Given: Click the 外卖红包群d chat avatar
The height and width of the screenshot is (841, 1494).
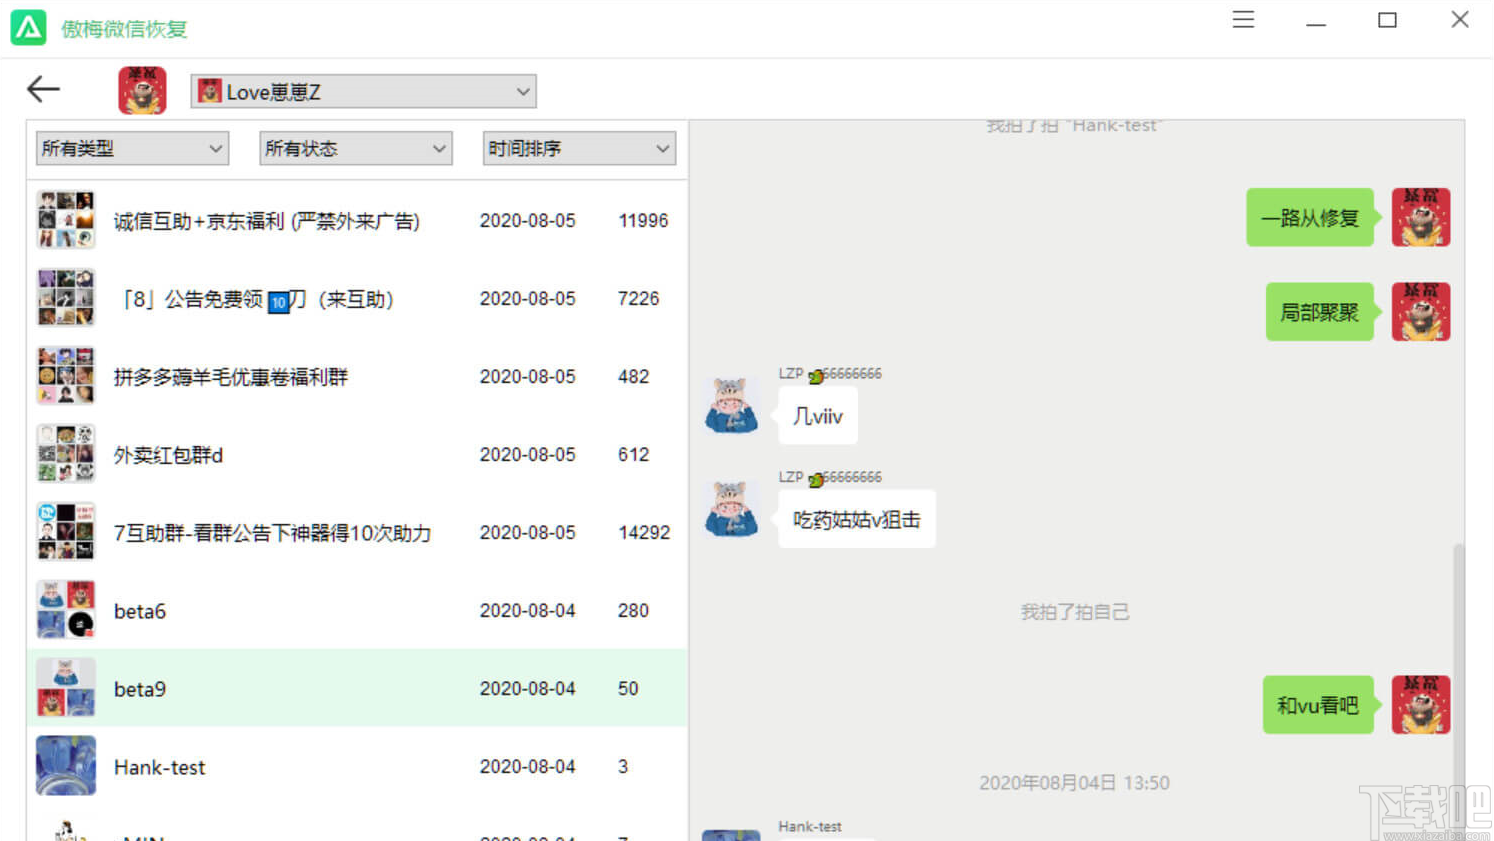Looking at the screenshot, I should 65,453.
